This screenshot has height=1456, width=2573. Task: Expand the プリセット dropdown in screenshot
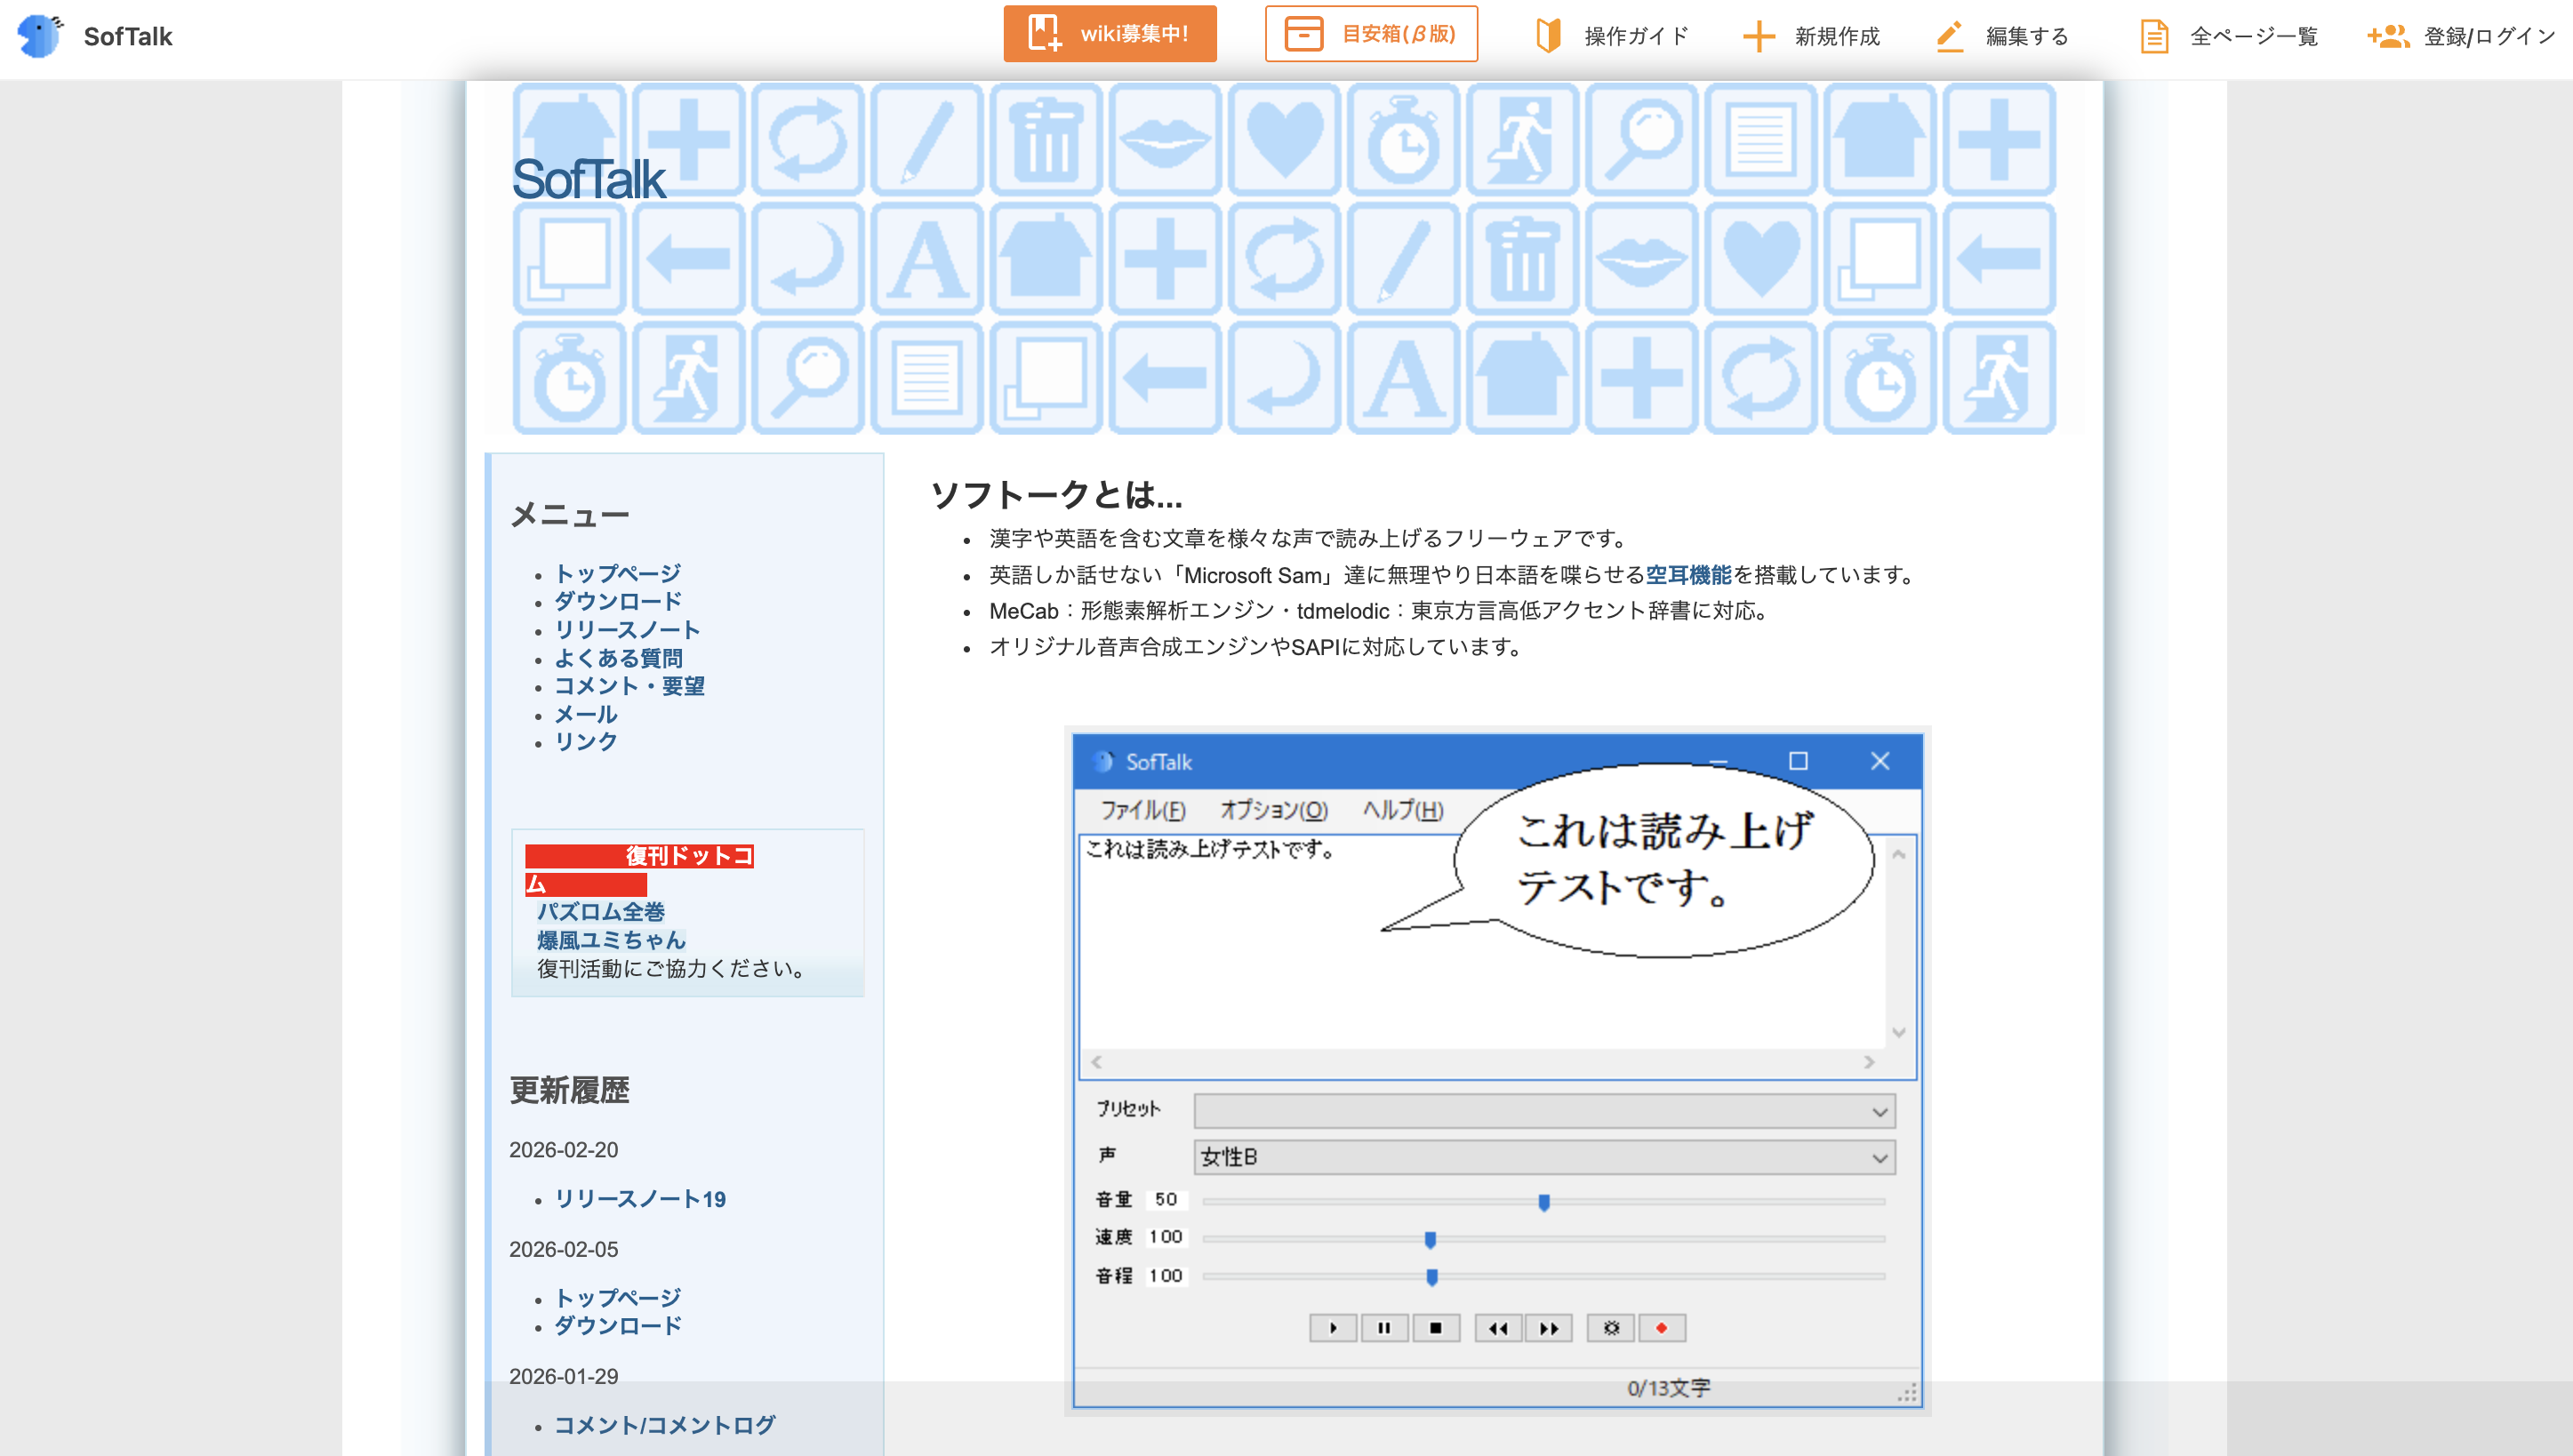point(1544,1112)
